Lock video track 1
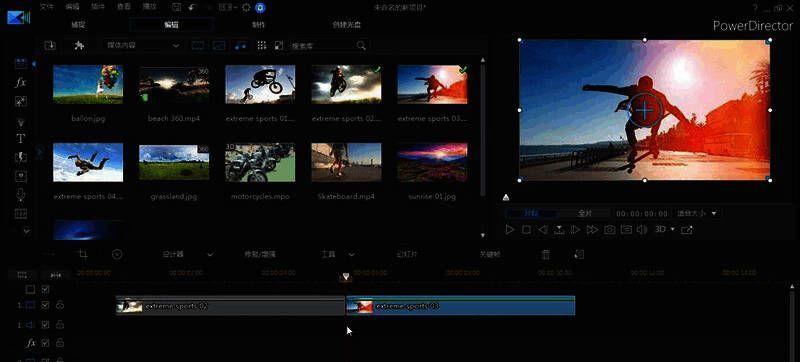The width and height of the screenshot is (800, 362). tap(60, 305)
